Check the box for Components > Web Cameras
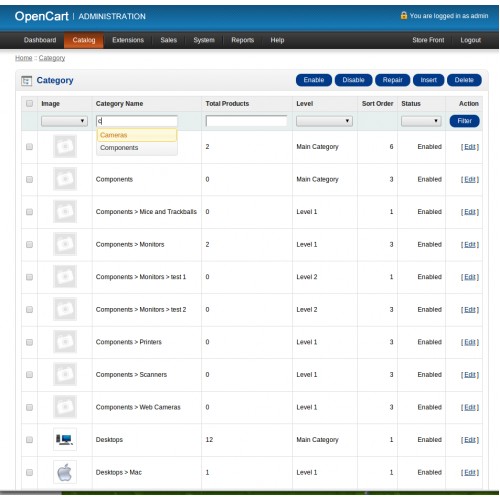Viewport: 500px width, 500px height. 29,407
